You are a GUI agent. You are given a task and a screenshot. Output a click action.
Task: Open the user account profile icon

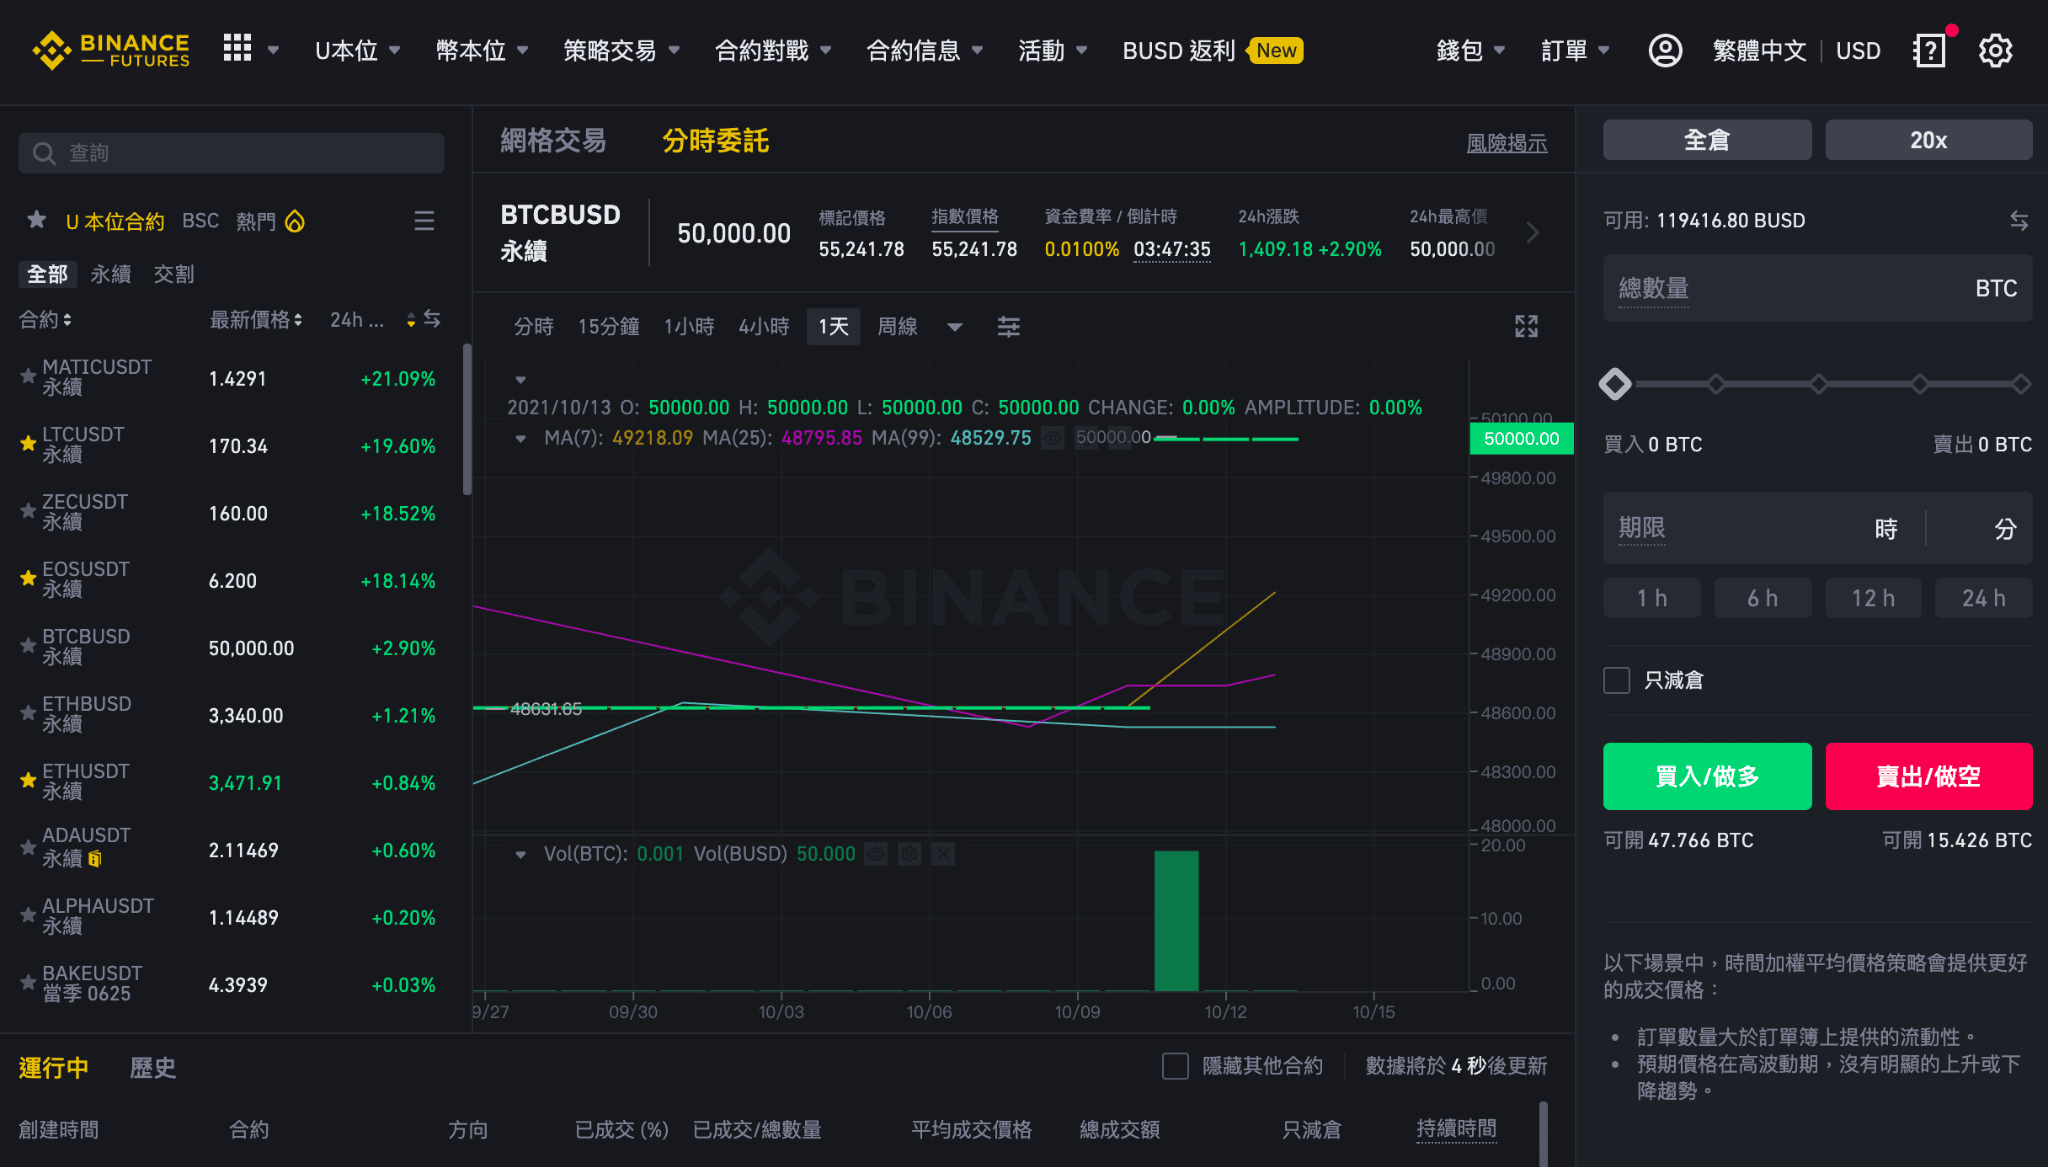[1665, 50]
